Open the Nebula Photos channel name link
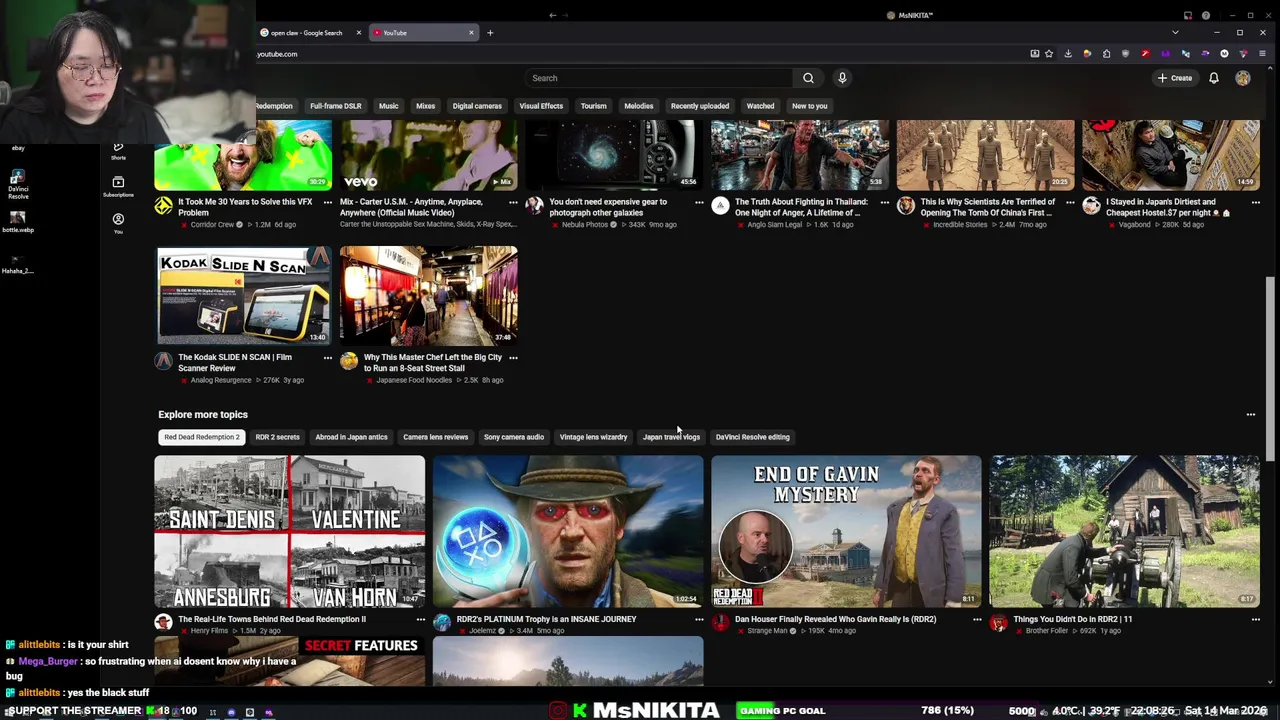Viewport: 1280px width, 720px height. point(584,225)
